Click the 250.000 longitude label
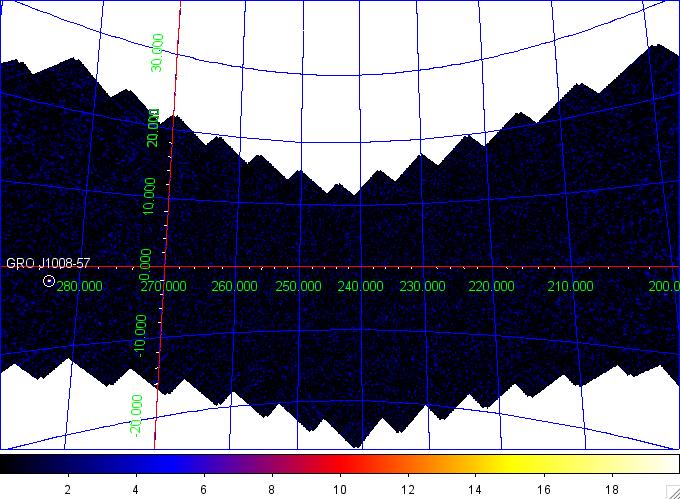Viewport: 680px width, 499px height. tap(298, 286)
